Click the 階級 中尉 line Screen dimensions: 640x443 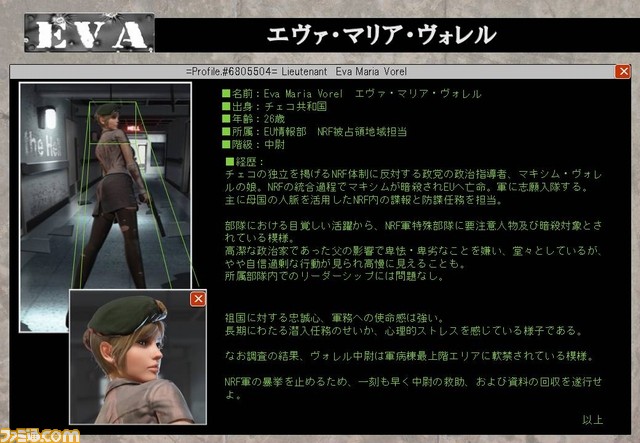click(253, 145)
